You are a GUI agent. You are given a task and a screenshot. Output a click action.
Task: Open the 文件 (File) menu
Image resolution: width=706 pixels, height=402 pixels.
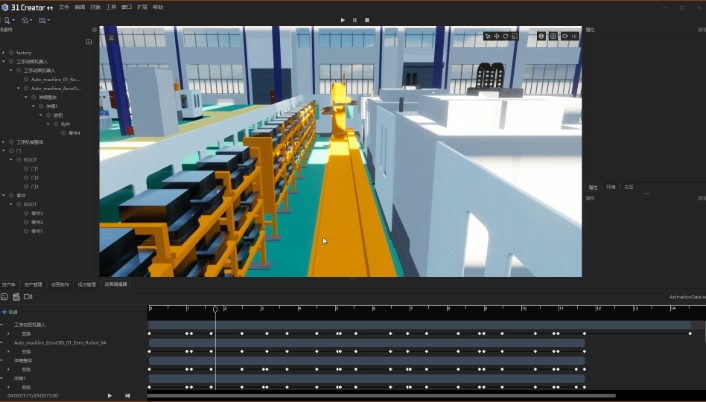tap(65, 6)
